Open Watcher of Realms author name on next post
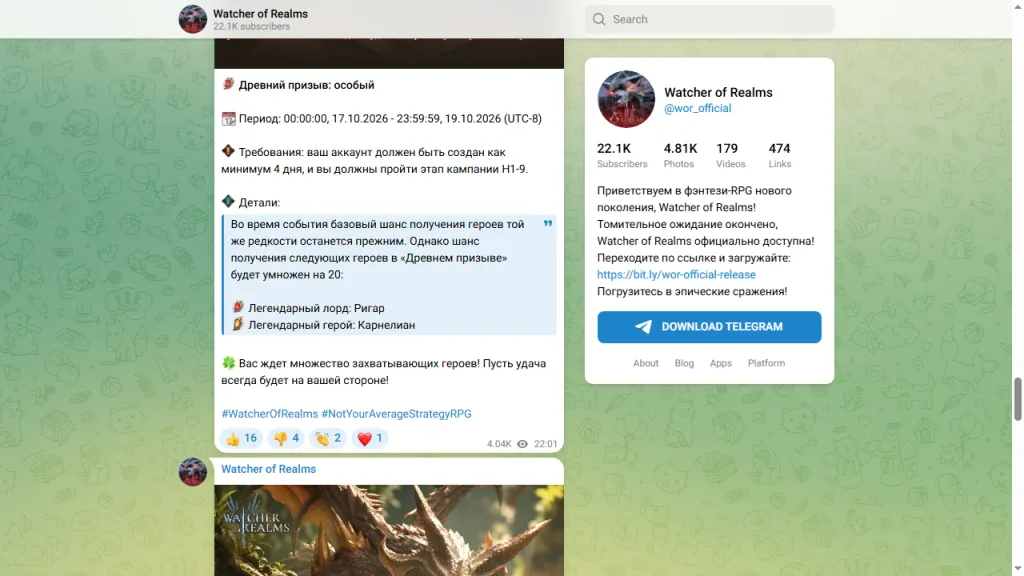Image resolution: width=1024 pixels, height=576 pixels. click(268, 469)
